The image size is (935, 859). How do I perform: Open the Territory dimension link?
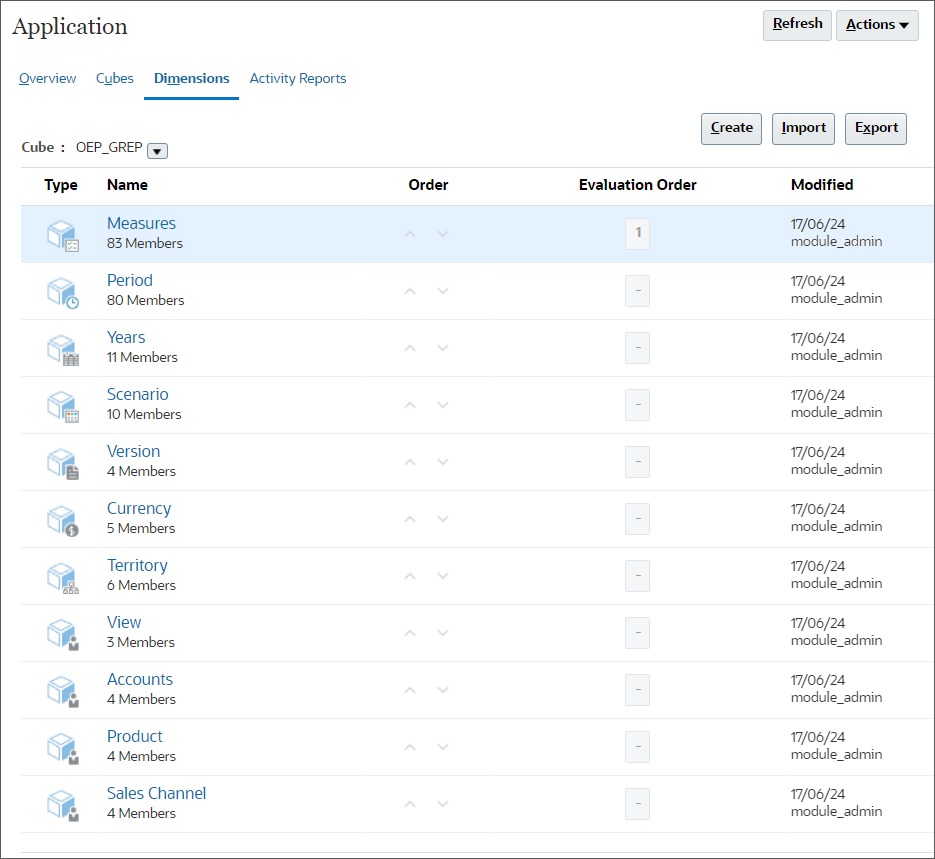point(137,565)
